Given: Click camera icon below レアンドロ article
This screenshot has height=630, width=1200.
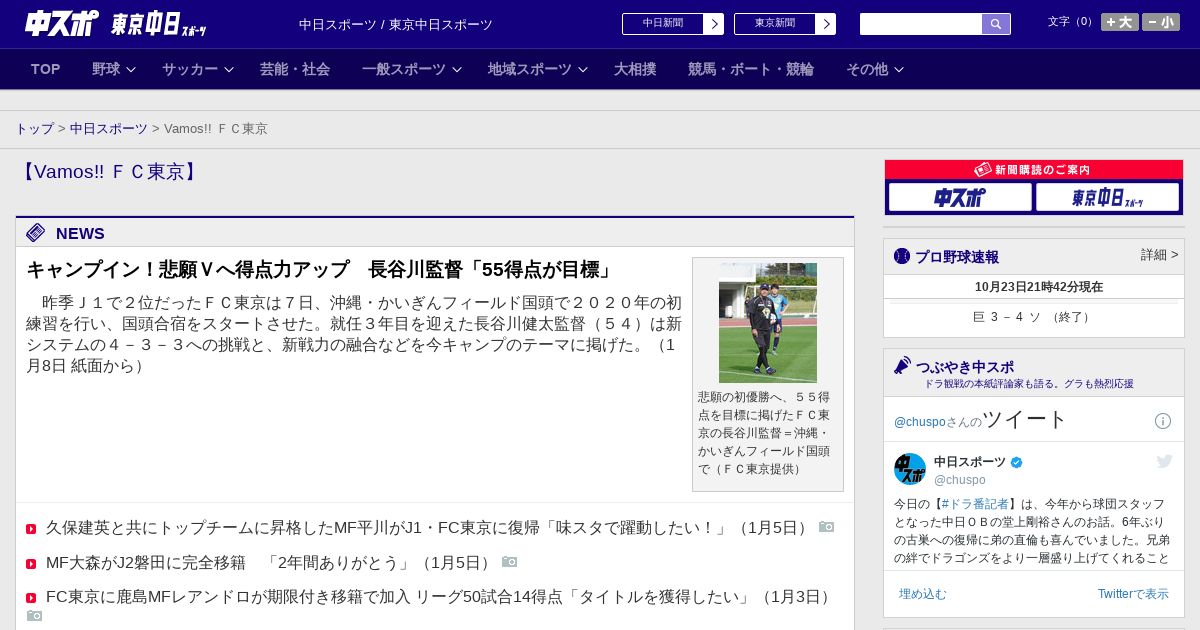Looking at the screenshot, I should tap(34, 615).
